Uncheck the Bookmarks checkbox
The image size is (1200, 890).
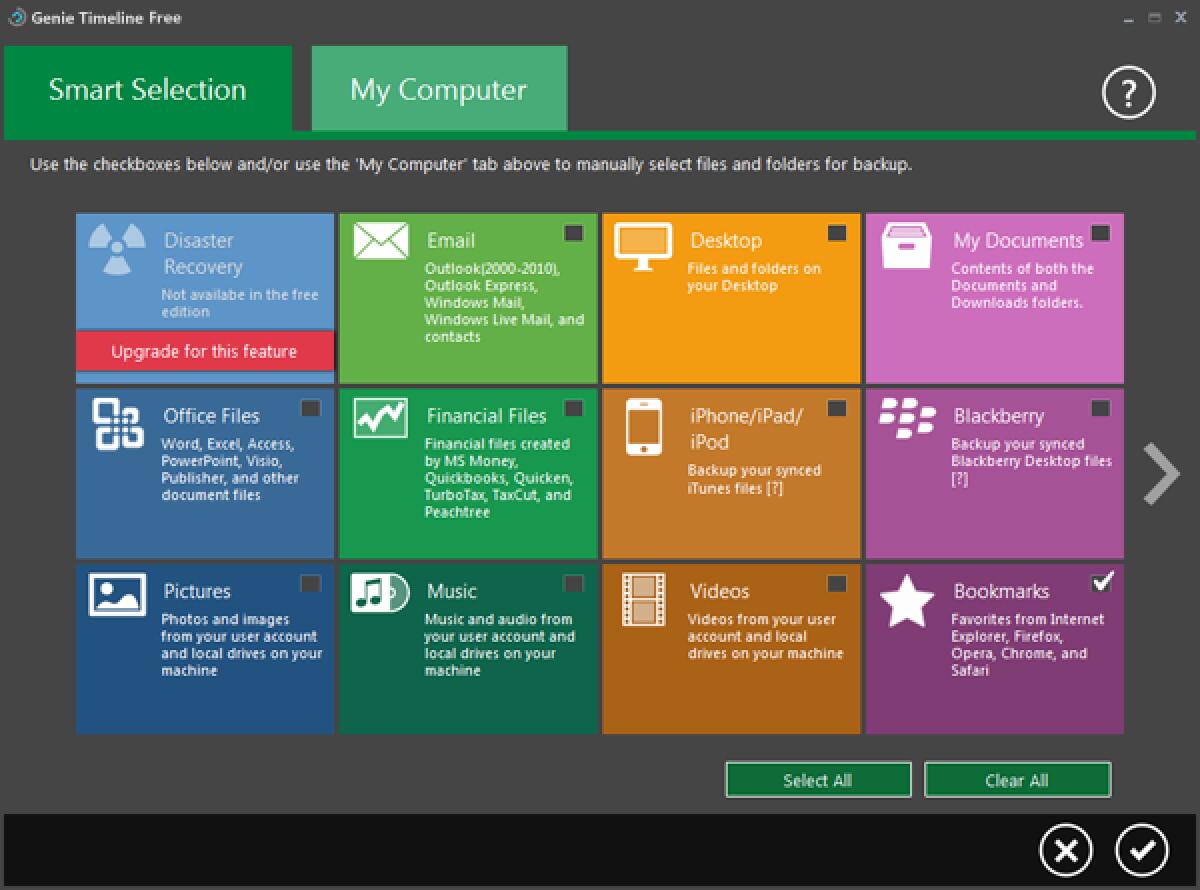click(x=1101, y=581)
